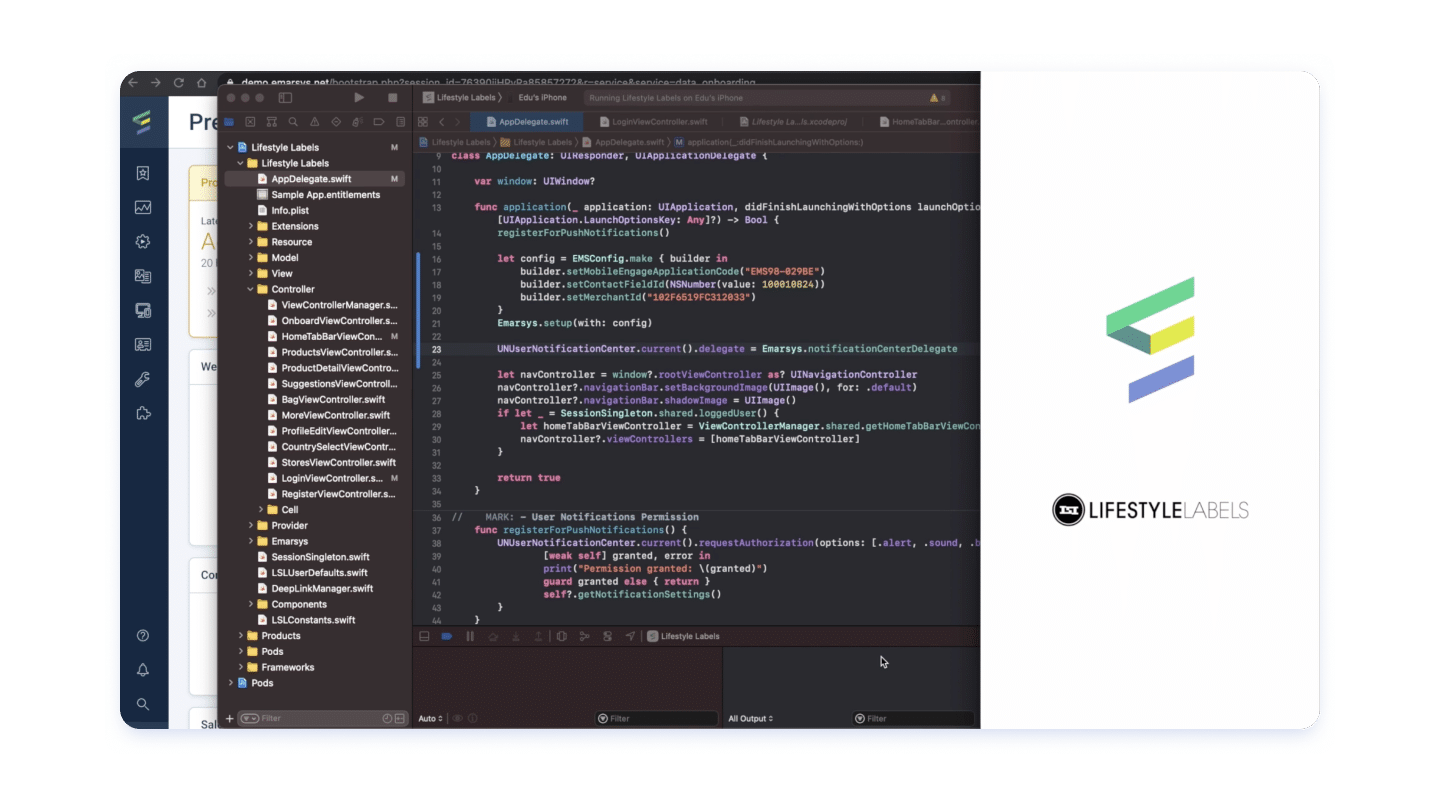Open the Auto variables scope dropdown

pyautogui.click(x=429, y=718)
